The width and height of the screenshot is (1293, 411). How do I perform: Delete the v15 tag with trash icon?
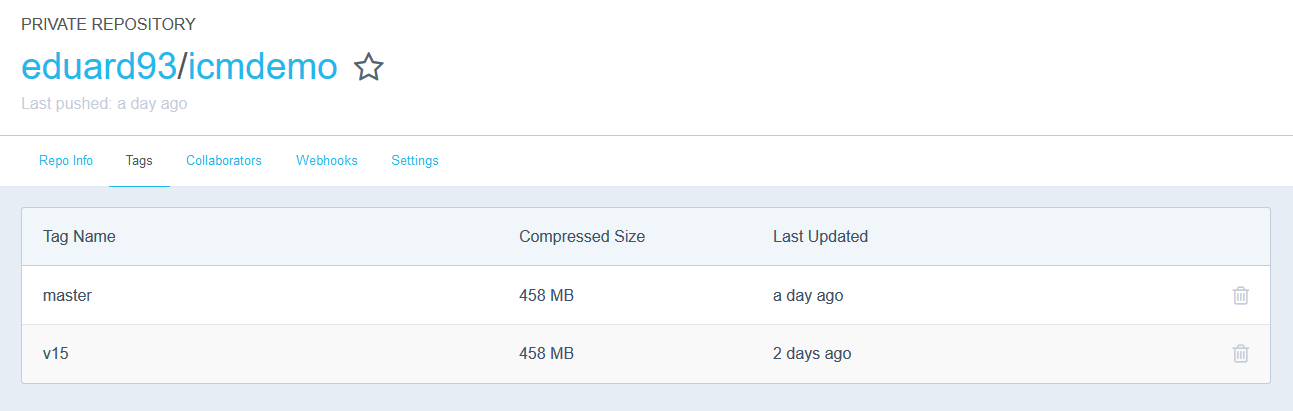click(x=1240, y=353)
